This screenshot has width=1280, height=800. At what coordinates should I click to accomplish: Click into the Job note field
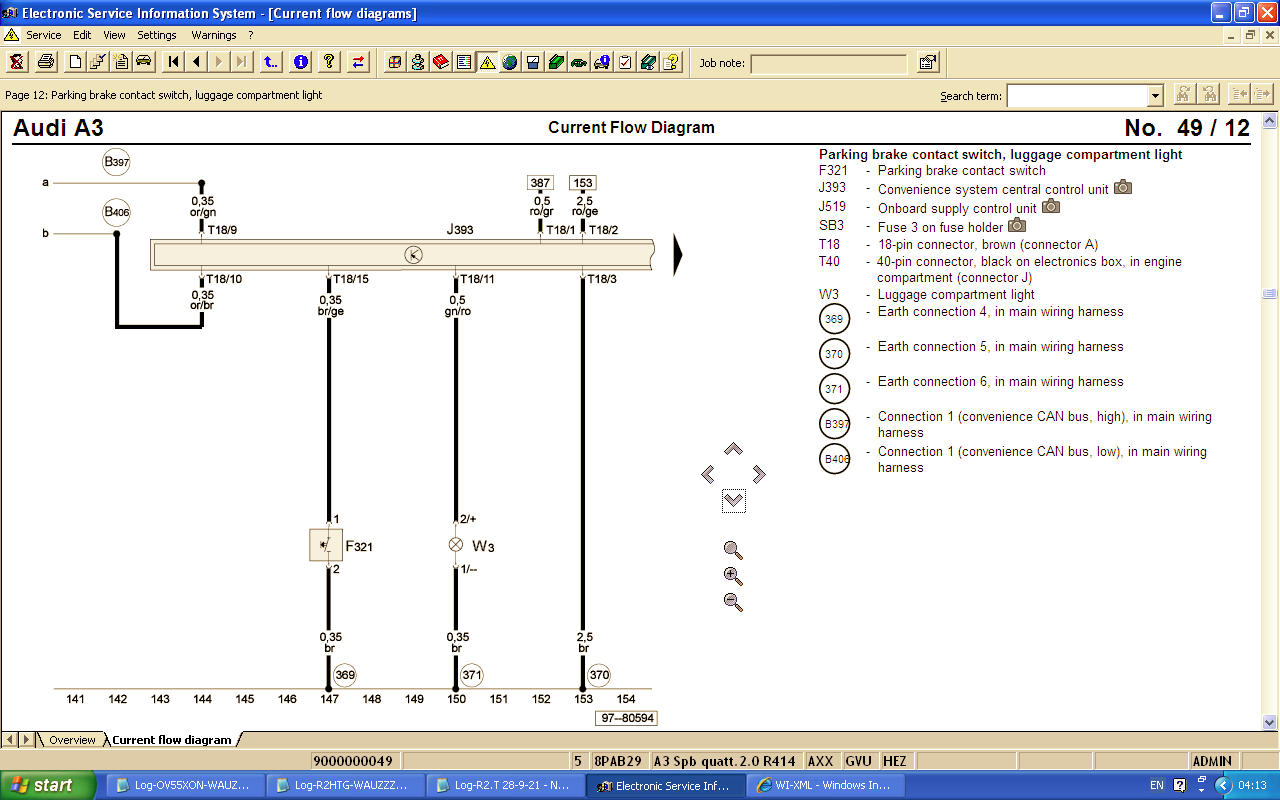pyautogui.click(x=828, y=63)
